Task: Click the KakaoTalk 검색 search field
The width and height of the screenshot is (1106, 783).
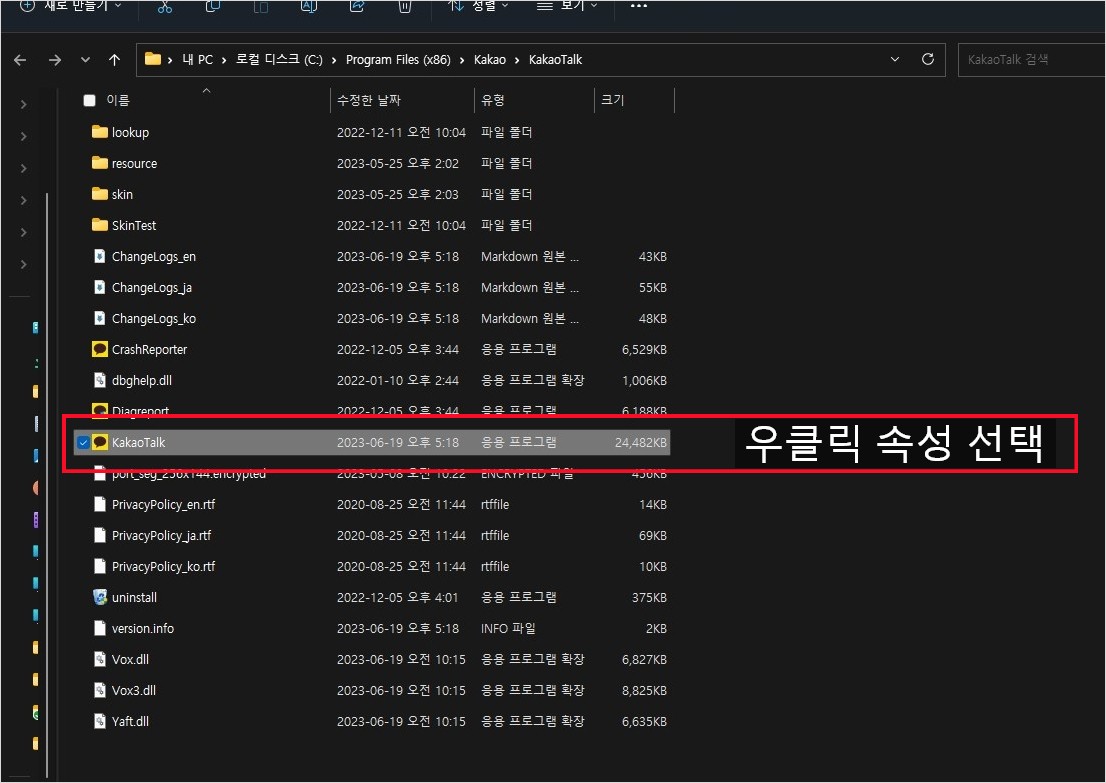Action: tap(1031, 59)
